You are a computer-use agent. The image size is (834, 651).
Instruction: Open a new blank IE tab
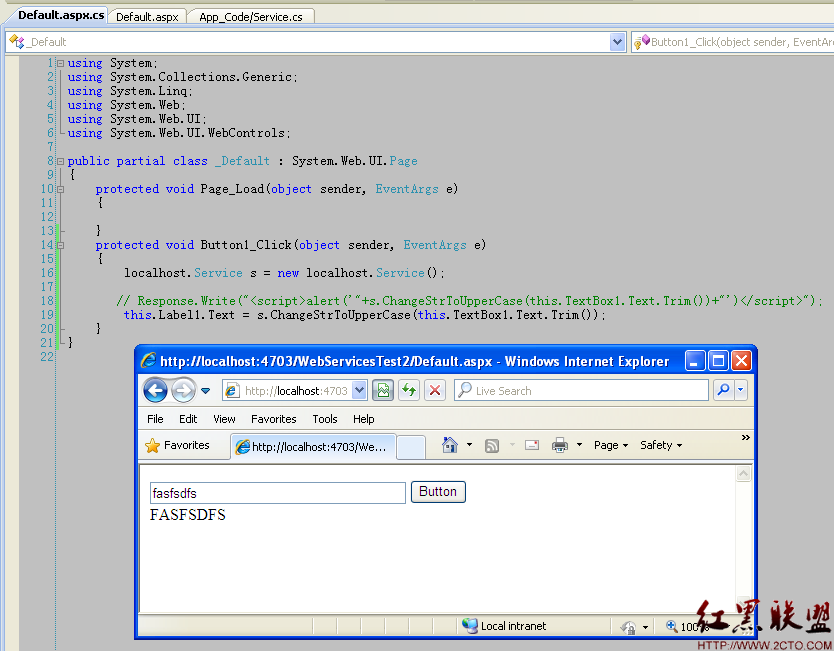[411, 447]
